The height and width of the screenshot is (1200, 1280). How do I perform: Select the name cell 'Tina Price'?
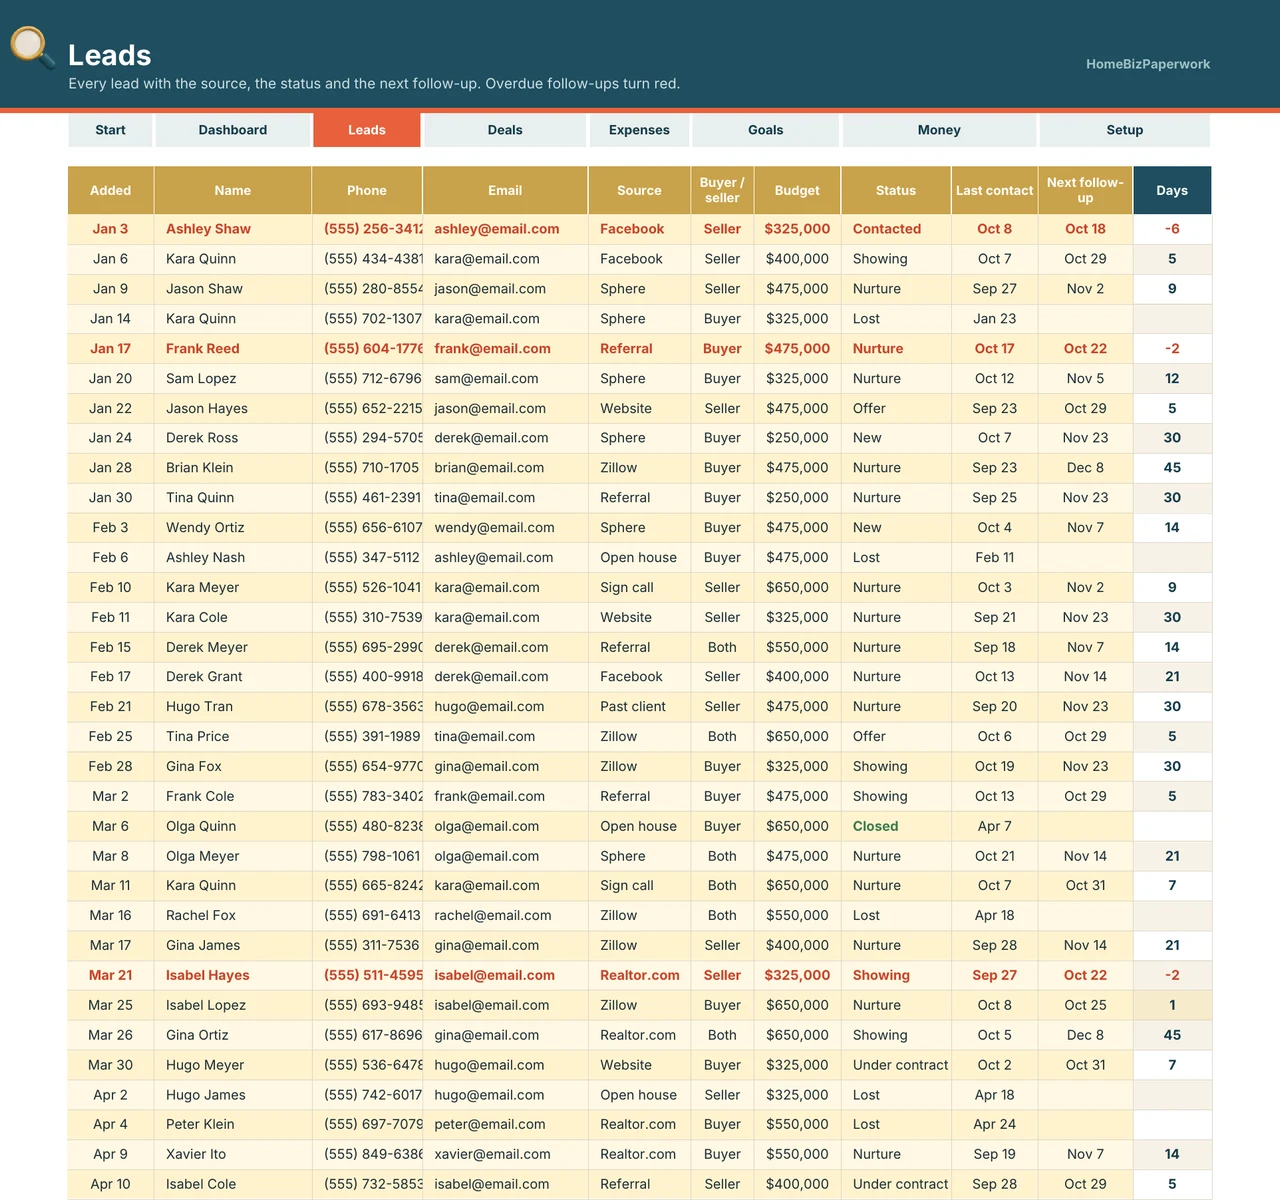233,736
